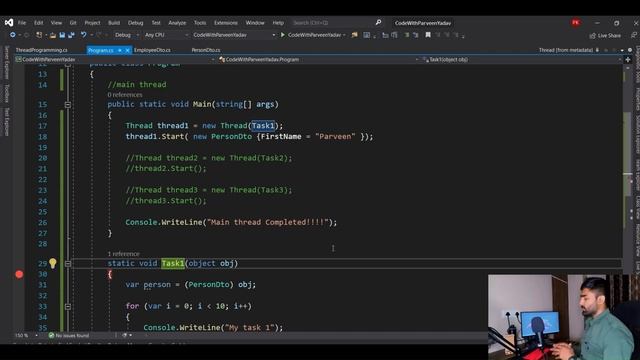Click the search magnifier icon
The height and width of the screenshot is (360, 640).
[x=378, y=22]
